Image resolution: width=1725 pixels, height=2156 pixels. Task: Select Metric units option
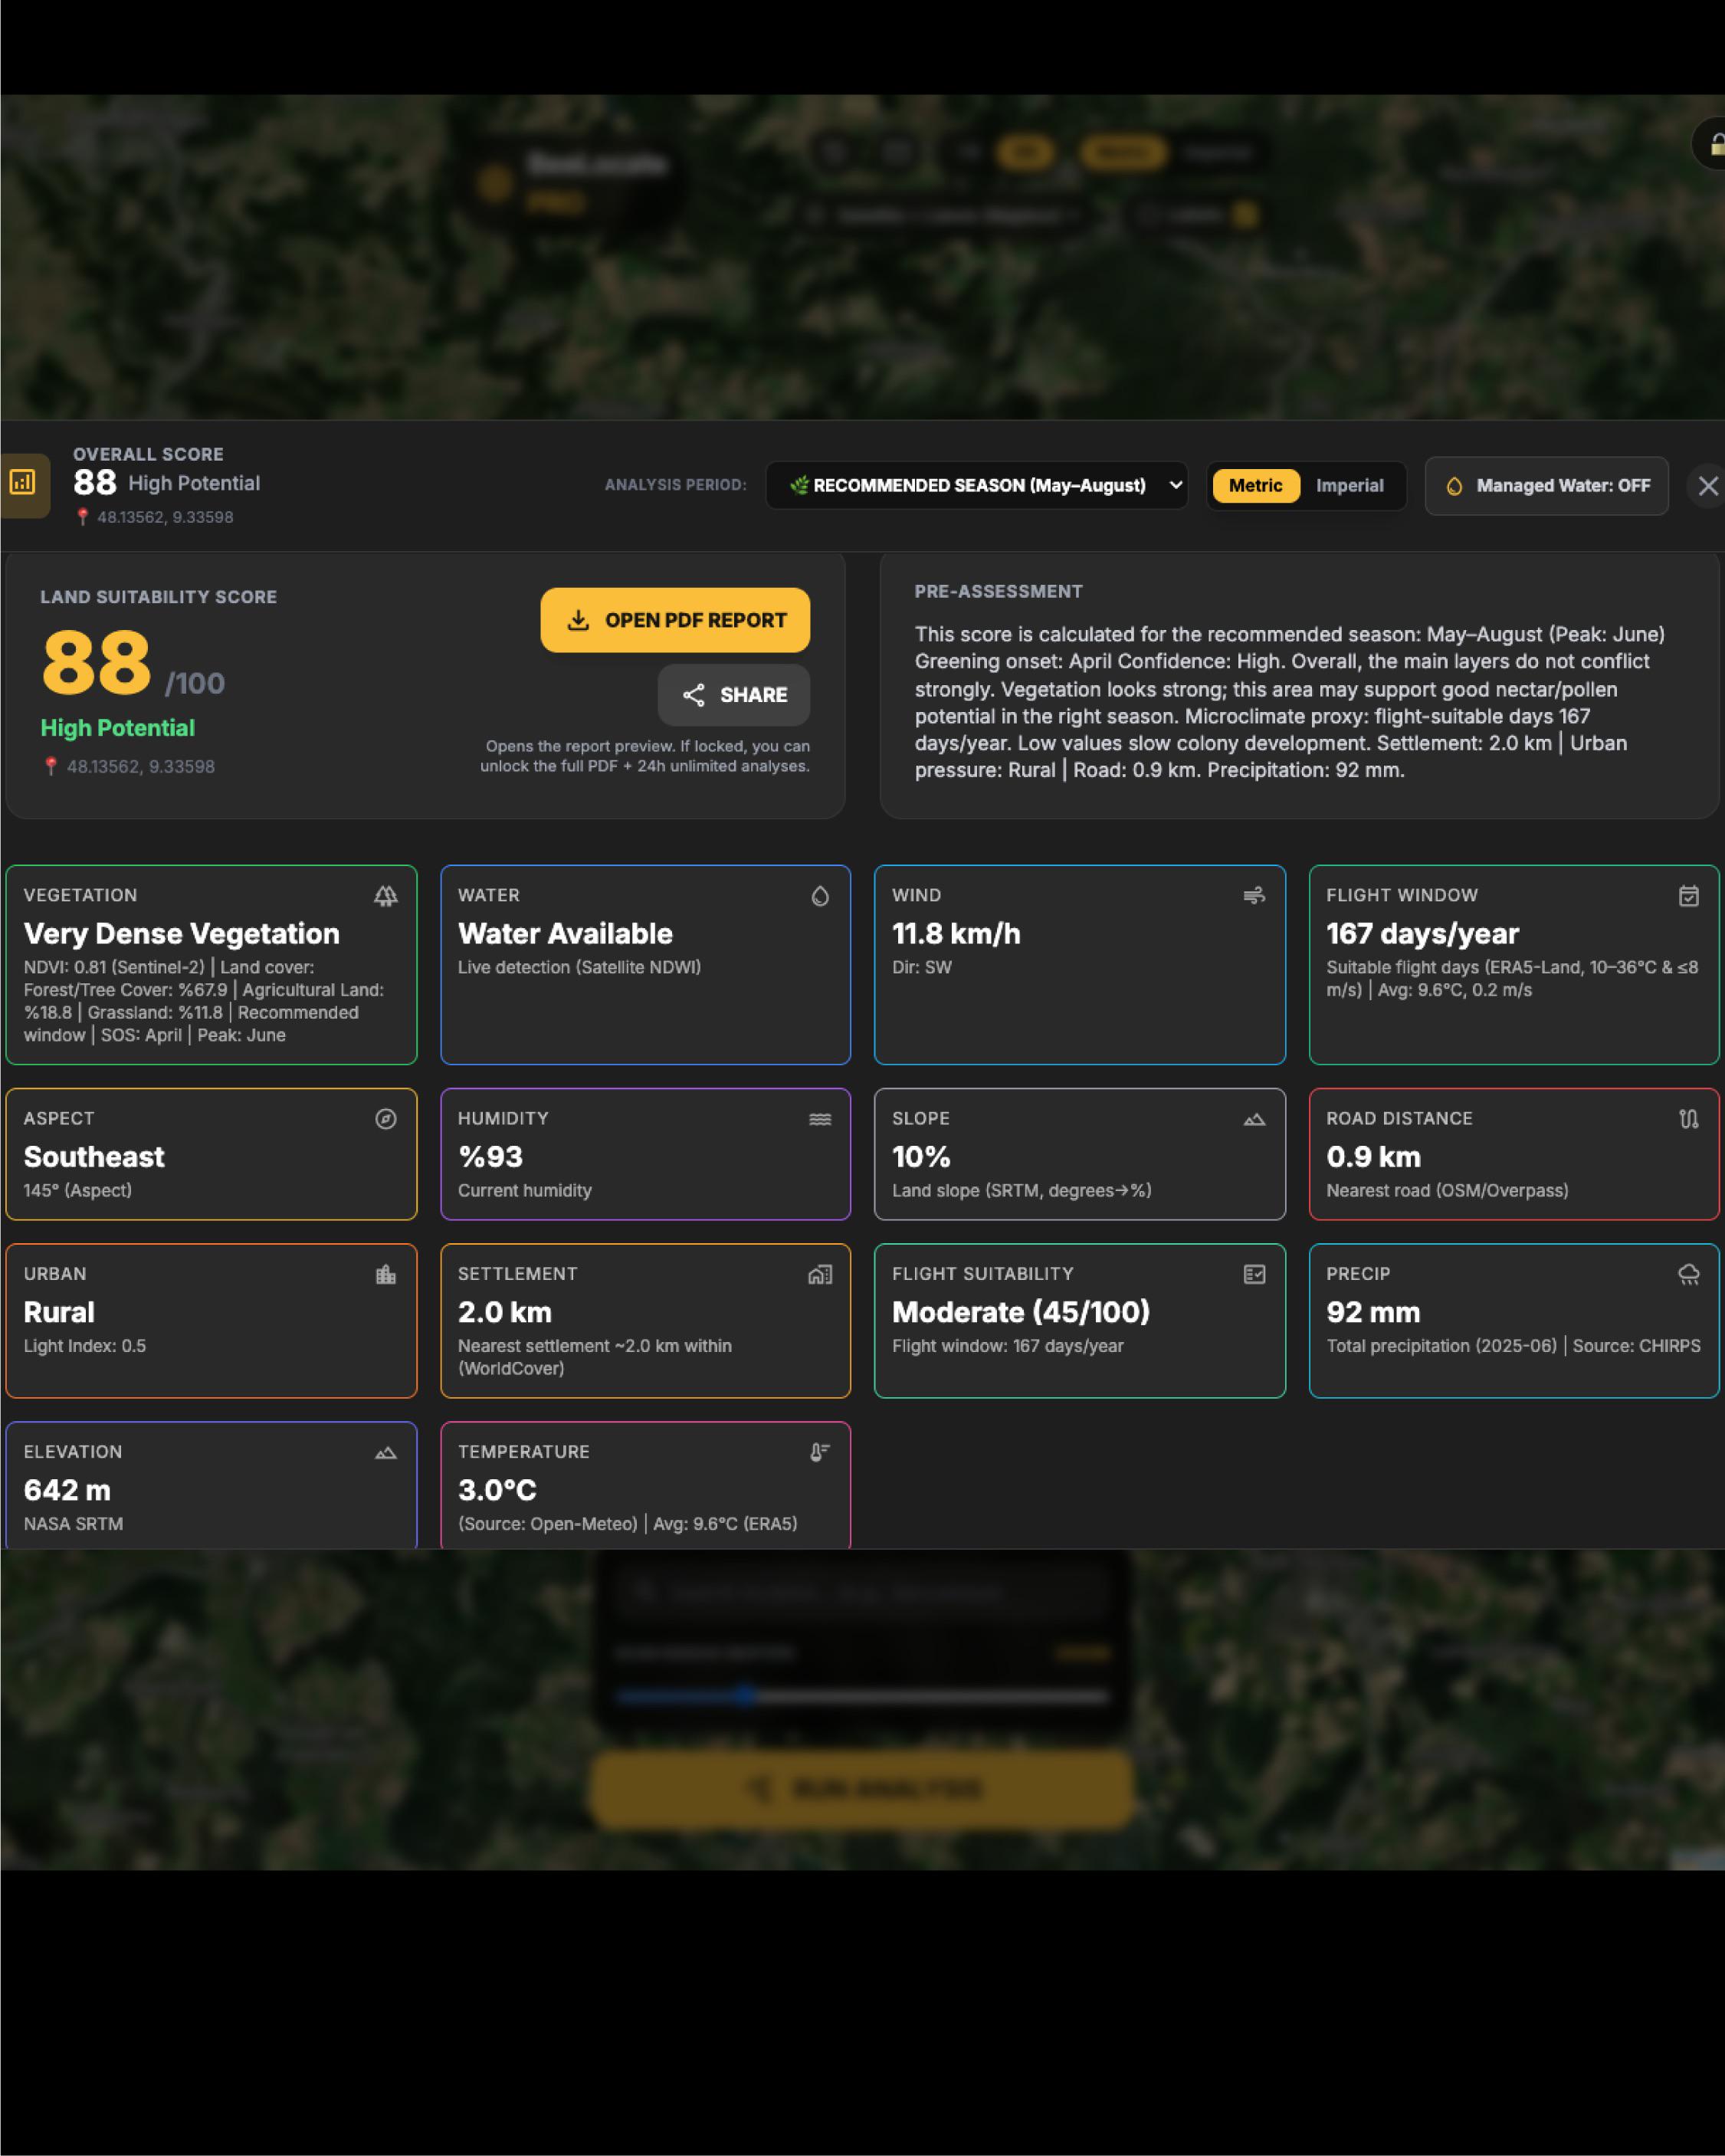pos(1255,486)
